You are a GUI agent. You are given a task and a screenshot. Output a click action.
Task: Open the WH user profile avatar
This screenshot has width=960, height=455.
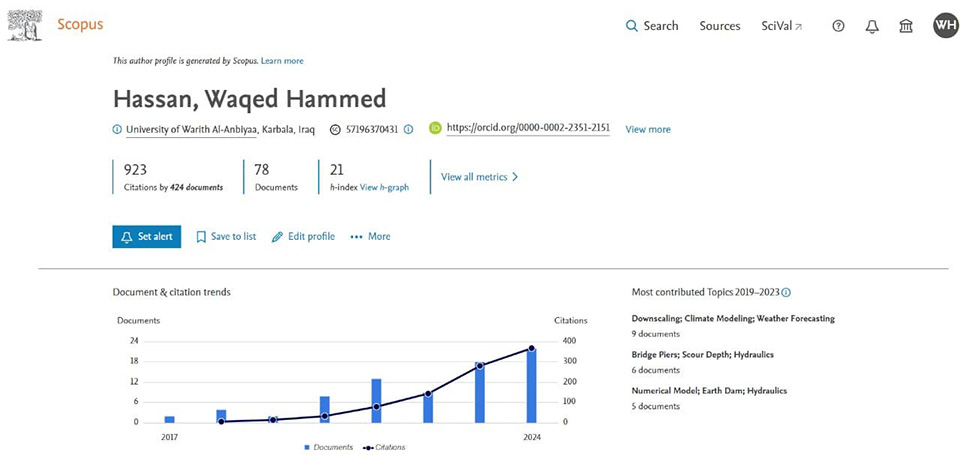[x=945, y=26]
